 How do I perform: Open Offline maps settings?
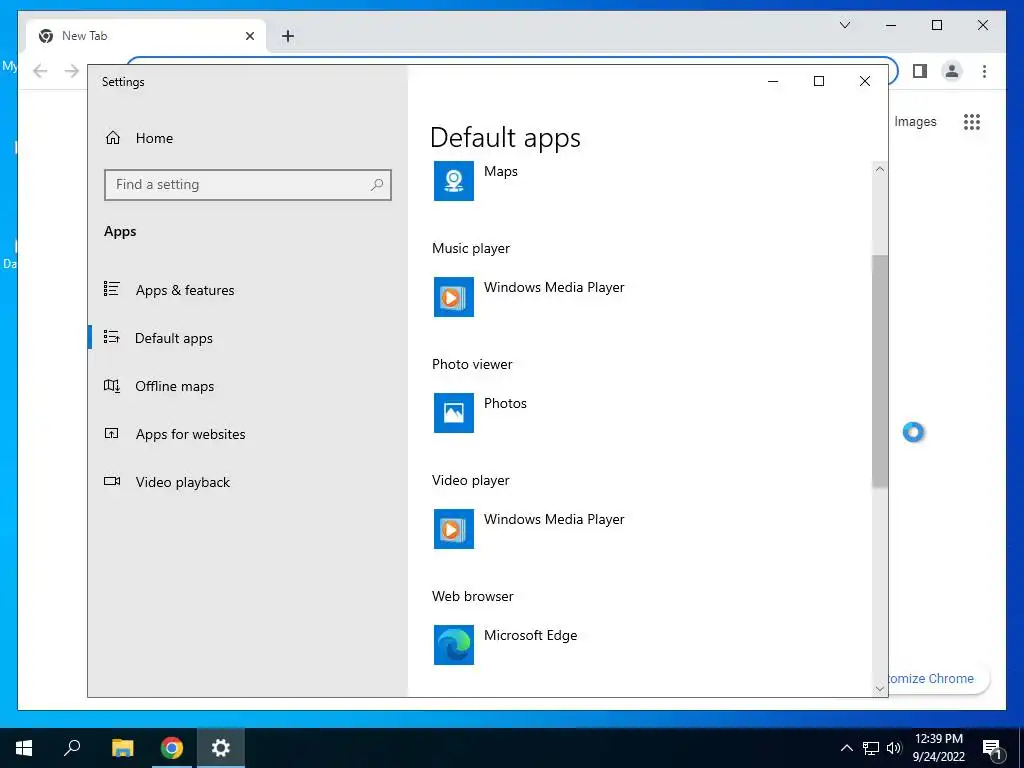point(174,387)
